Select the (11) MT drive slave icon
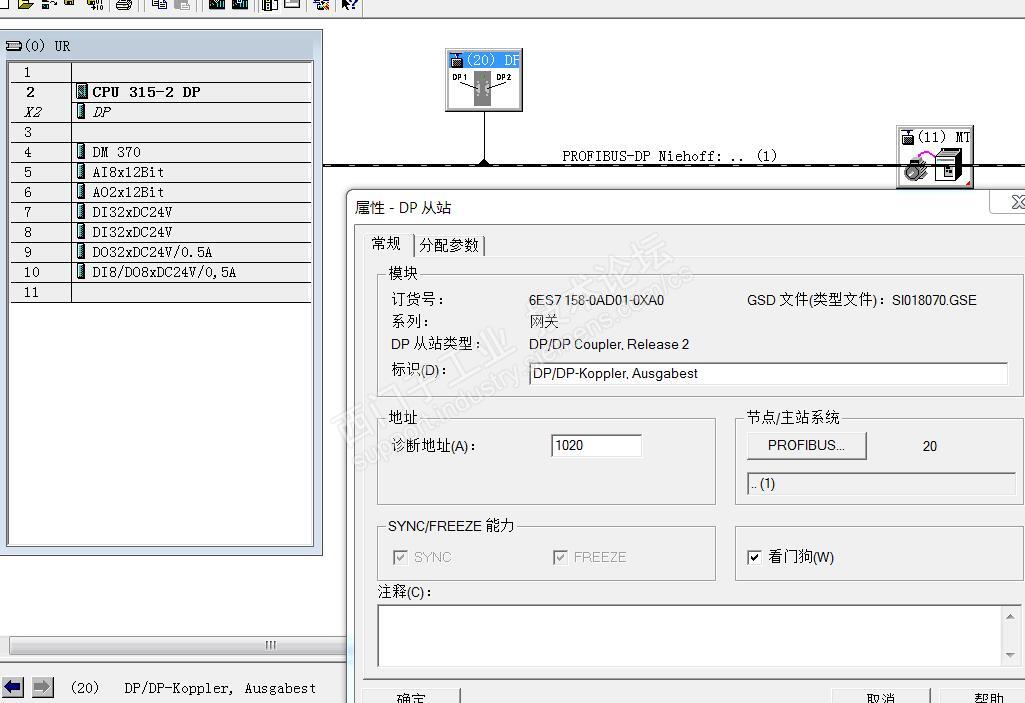 (x=935, y=157)
